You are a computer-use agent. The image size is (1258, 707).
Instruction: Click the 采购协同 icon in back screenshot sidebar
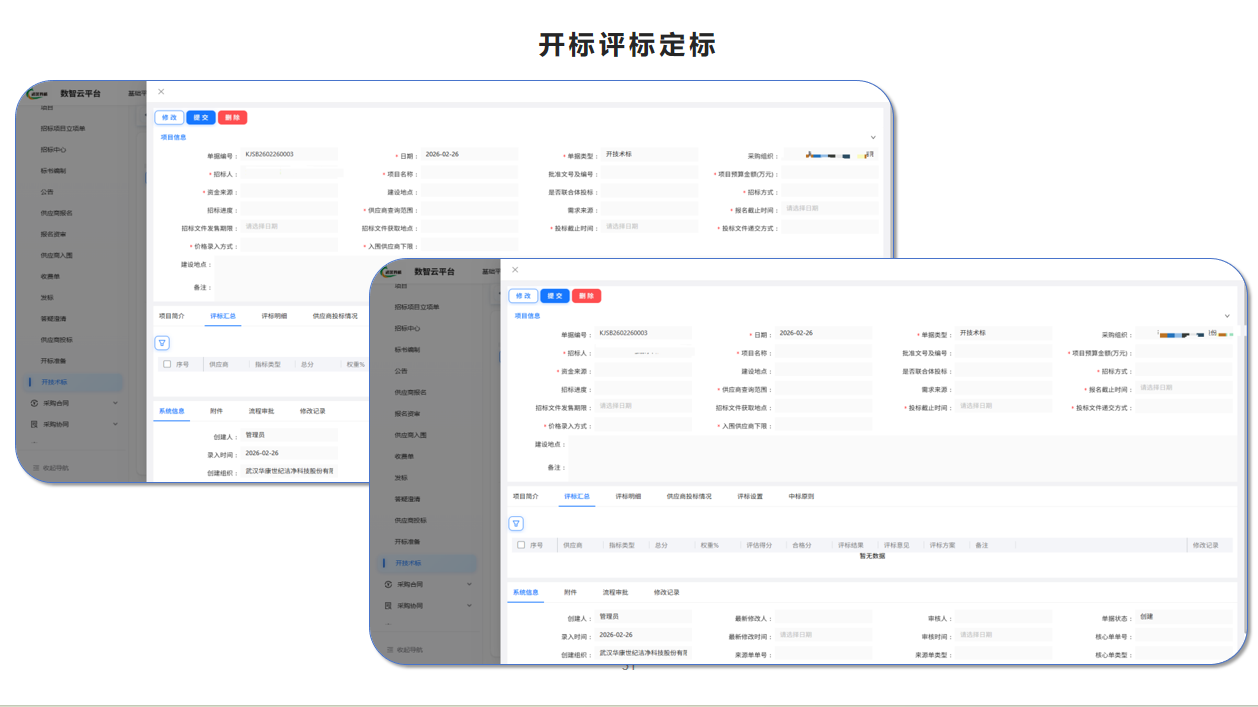34,424
